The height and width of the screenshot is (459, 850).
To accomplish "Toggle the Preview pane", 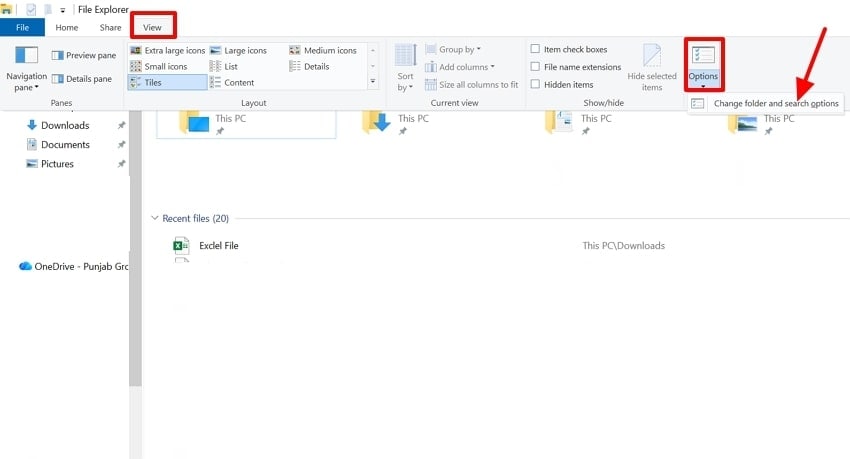I will tap(83, 55).
